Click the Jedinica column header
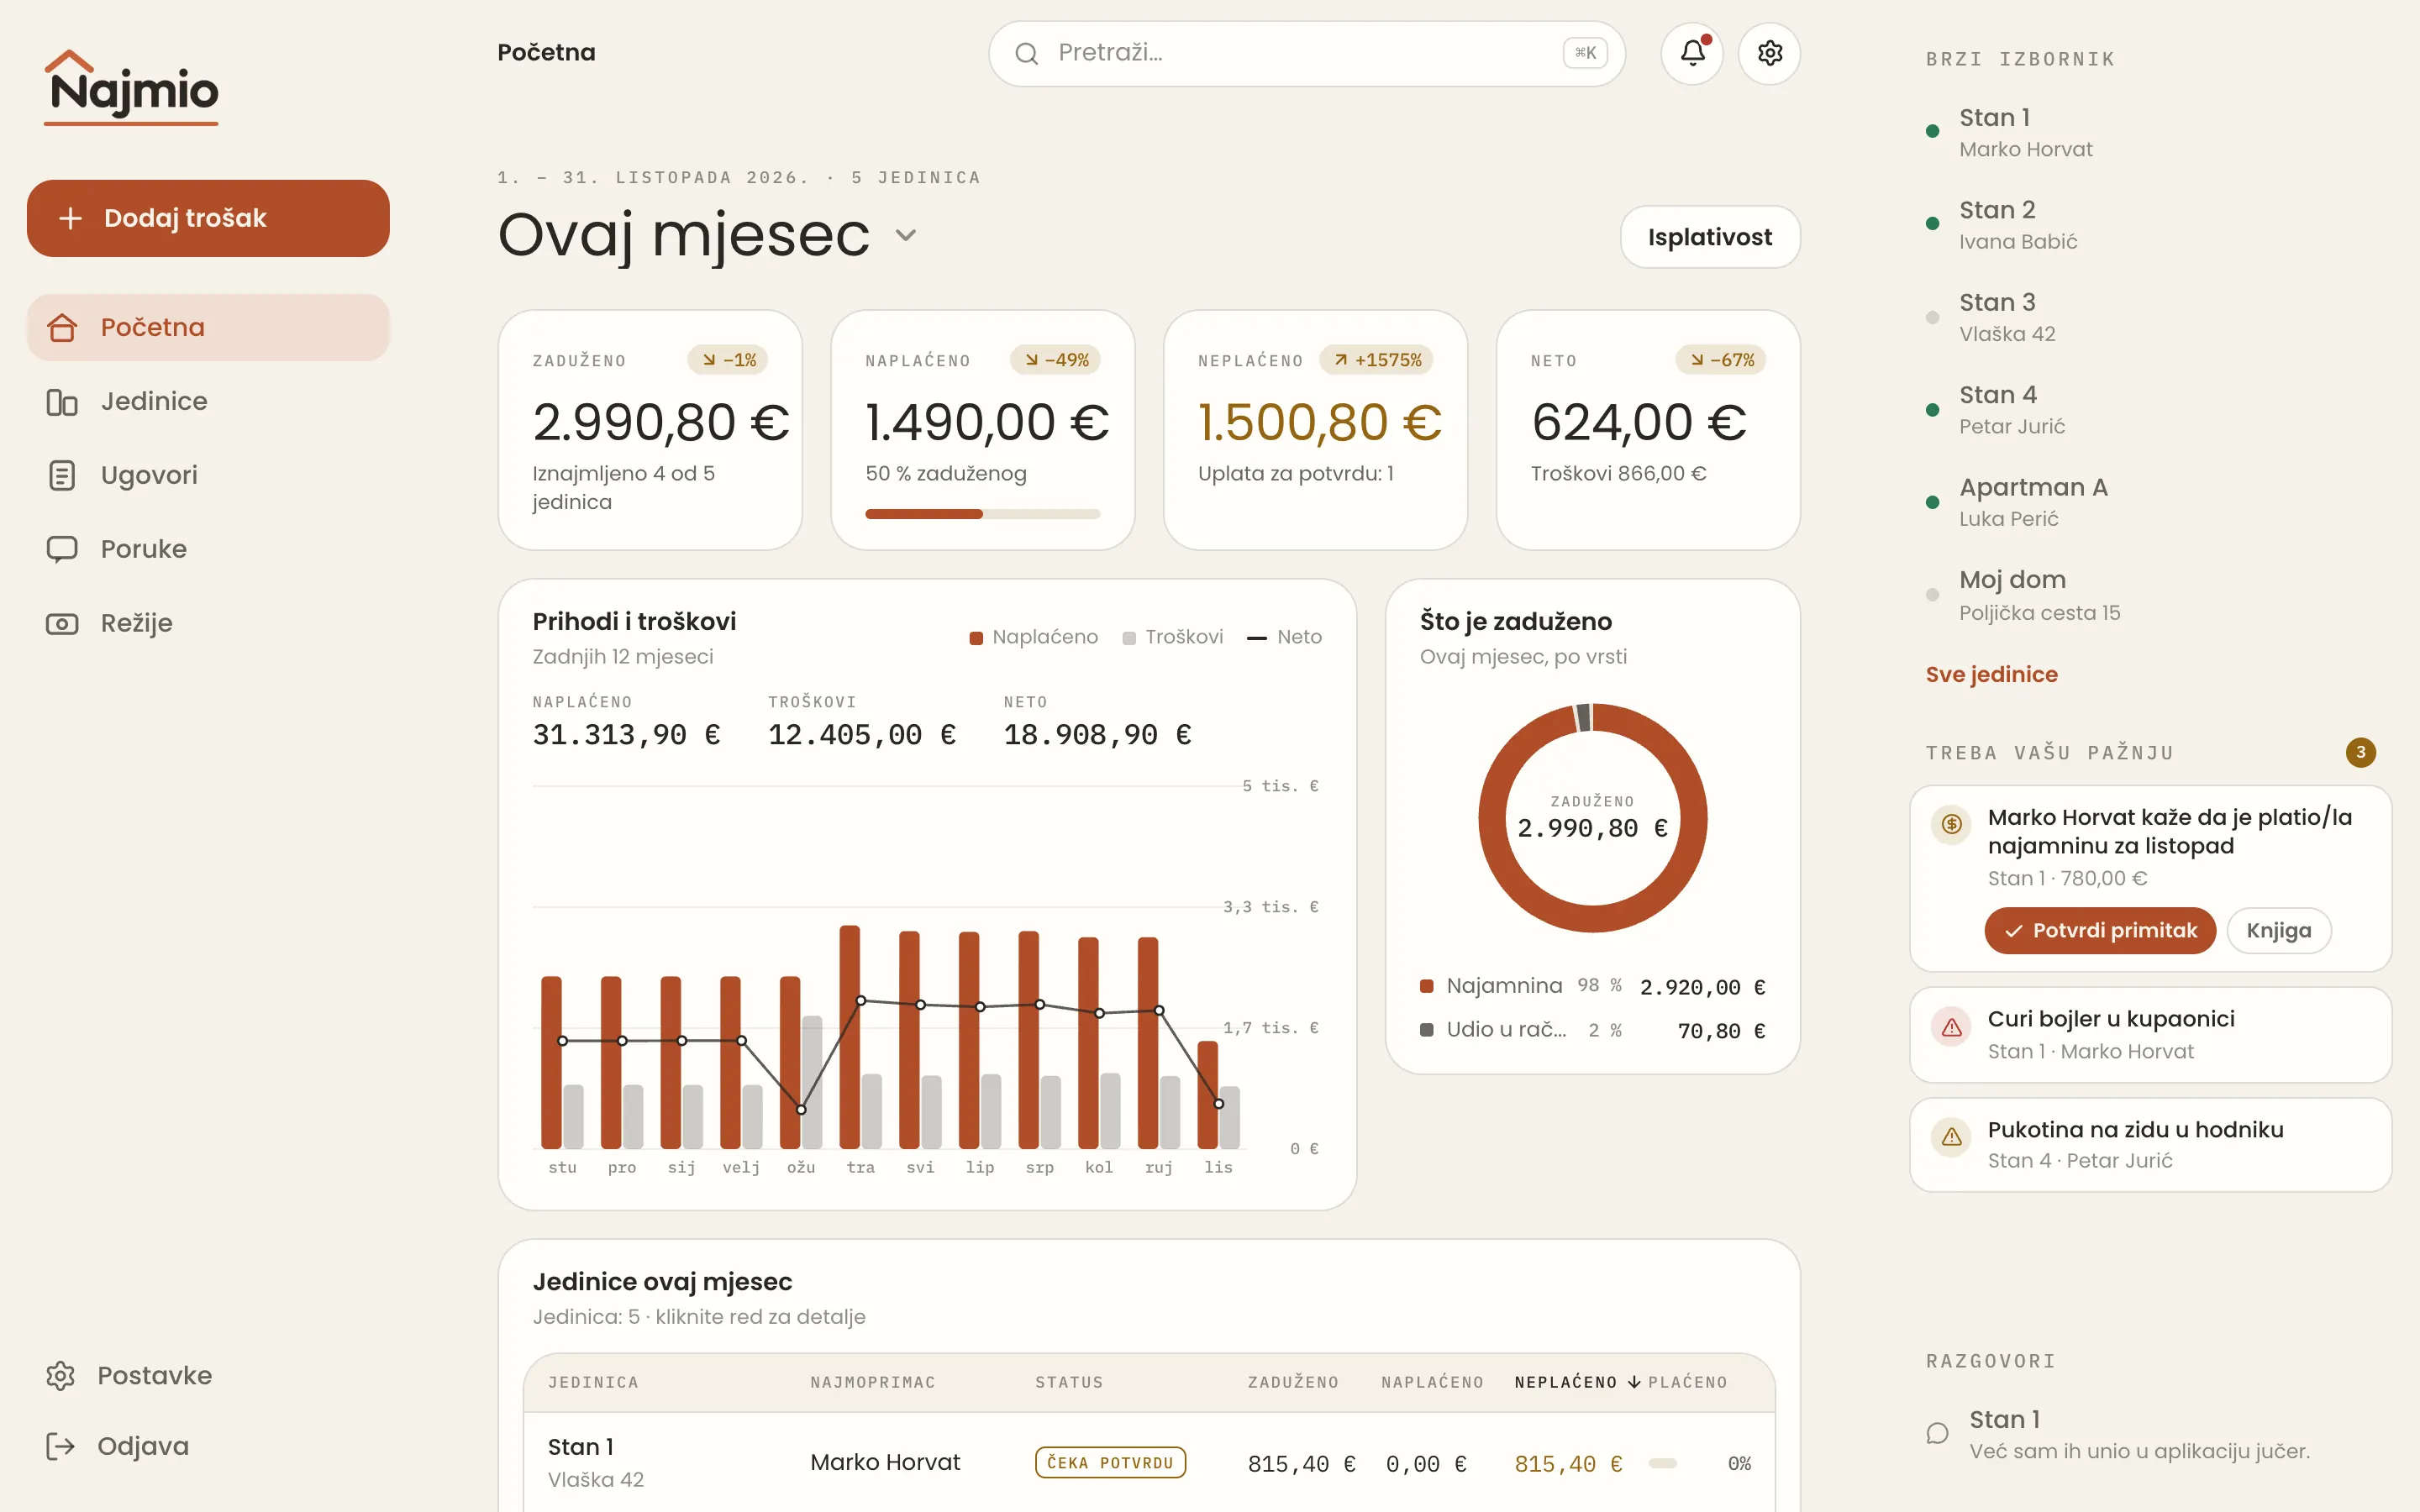This screenshot has height=1512, width=2420. (x=593, y=1382)
